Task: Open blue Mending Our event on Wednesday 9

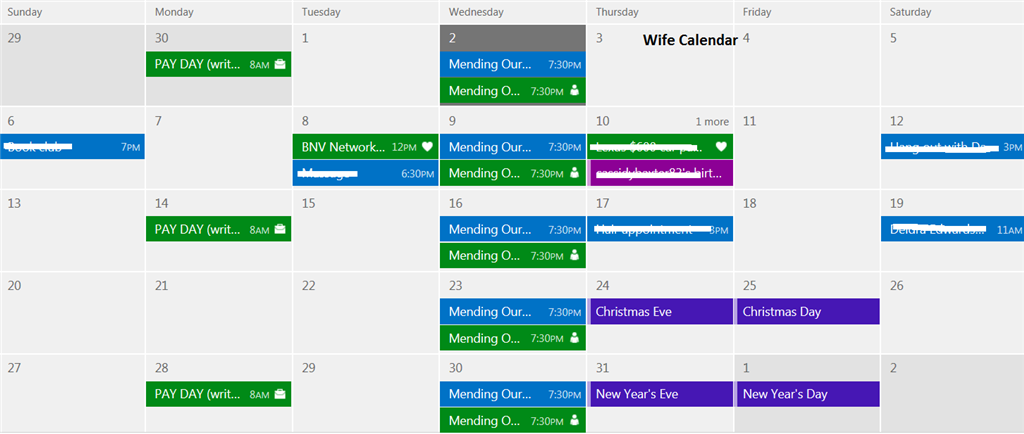Action: point(513,147)
